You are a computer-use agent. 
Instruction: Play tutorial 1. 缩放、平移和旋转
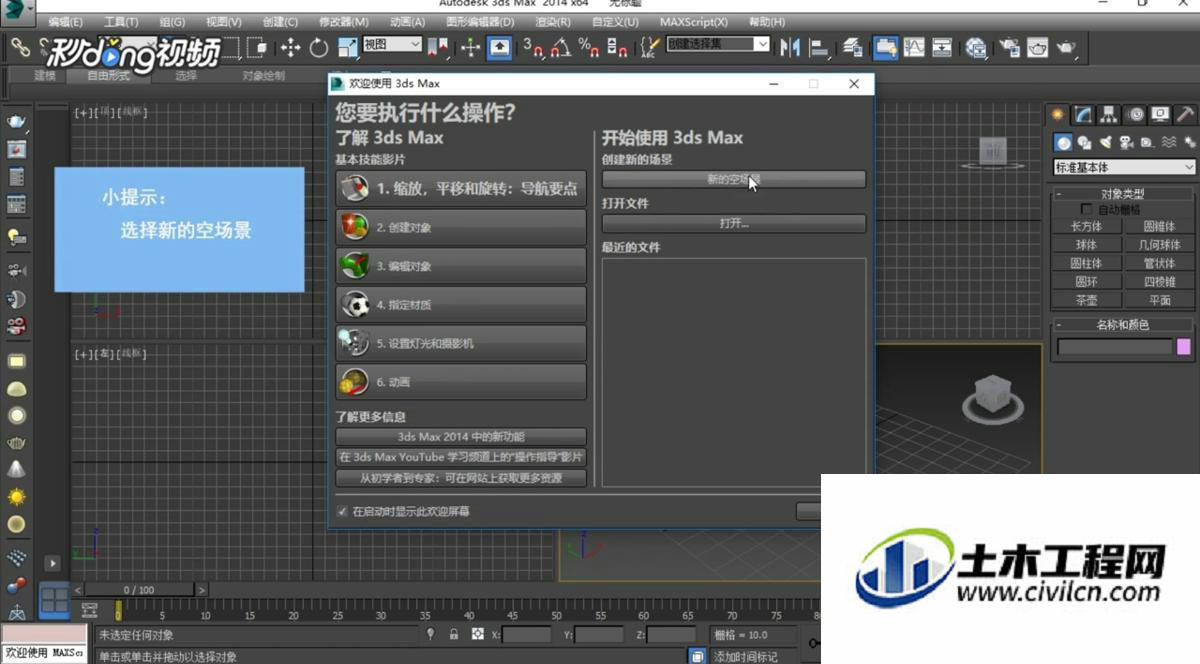click(460, 188)
